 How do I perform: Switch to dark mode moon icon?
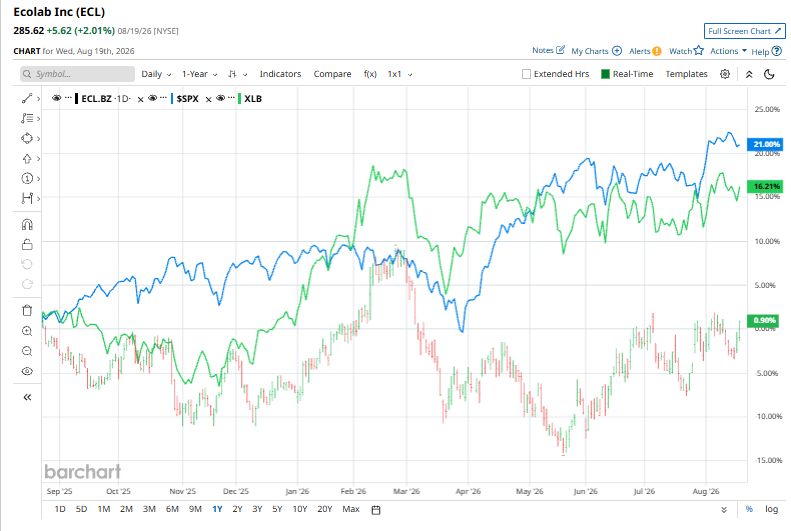(x=769, y=74)
